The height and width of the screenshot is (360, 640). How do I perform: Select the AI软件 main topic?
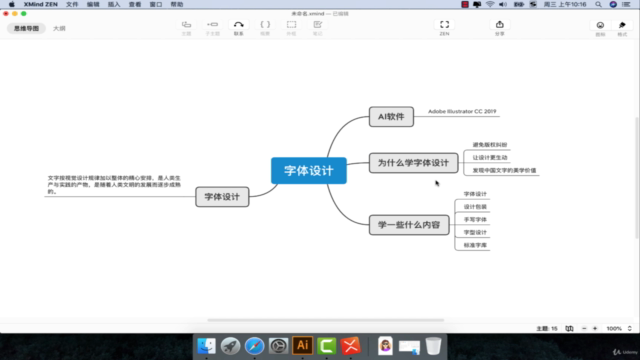[391, 117]
